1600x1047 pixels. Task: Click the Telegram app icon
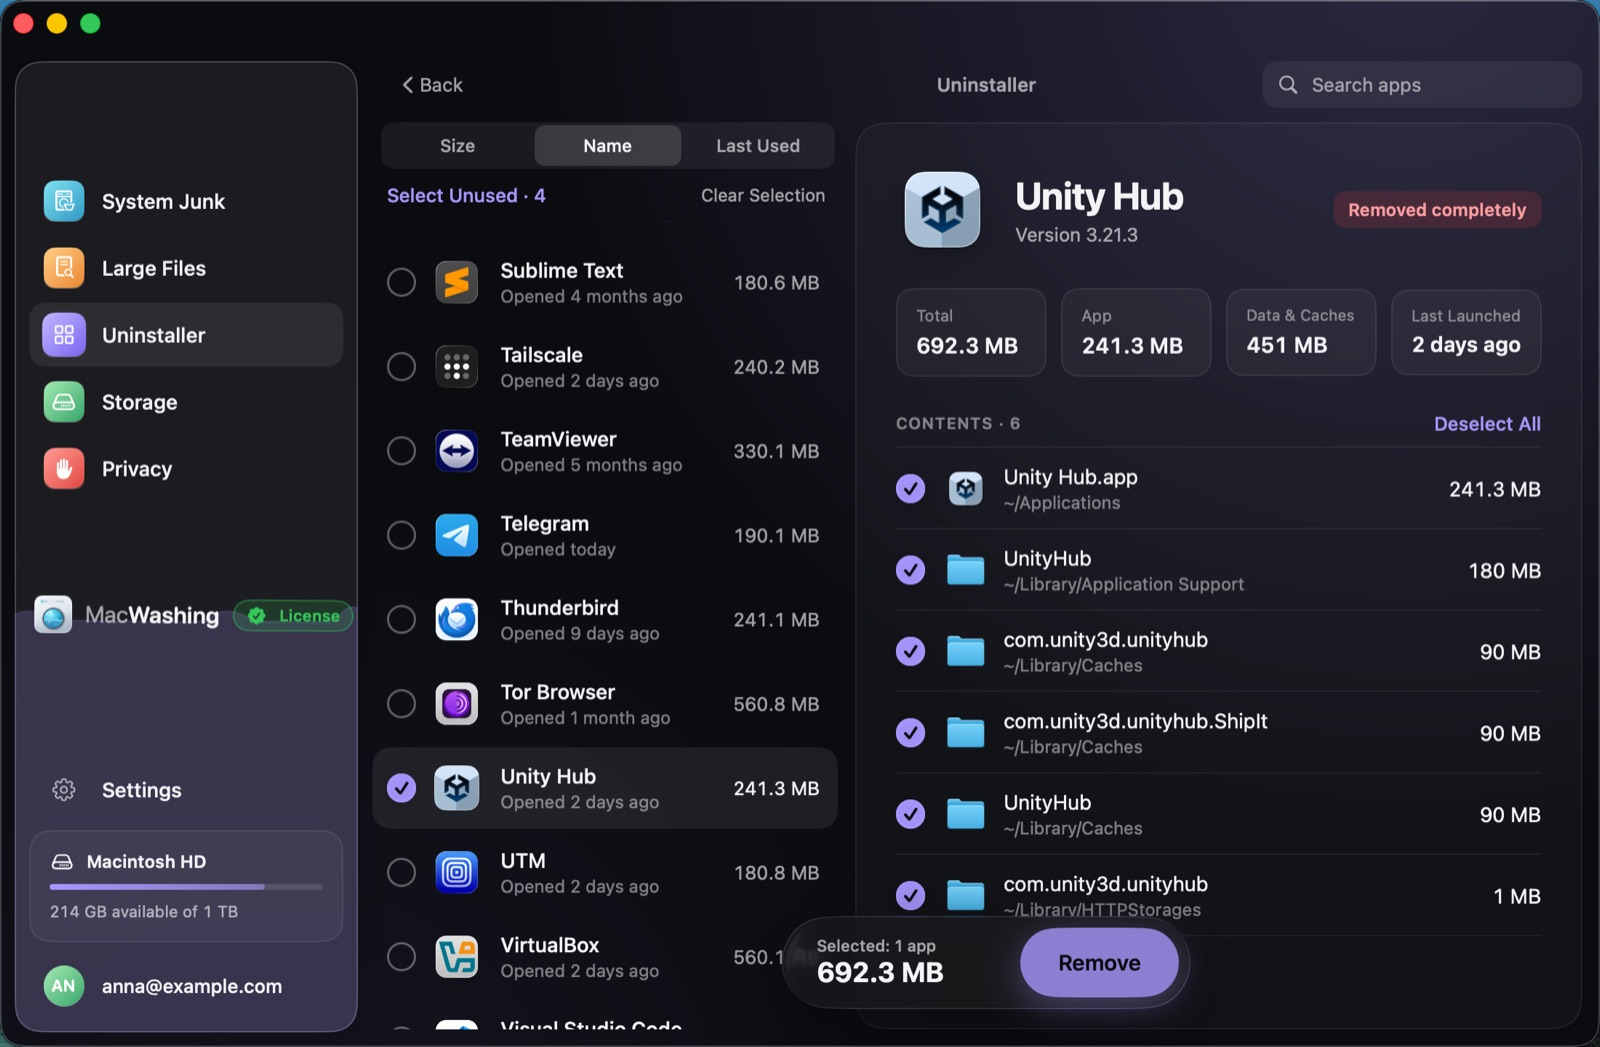coord(457,536)
